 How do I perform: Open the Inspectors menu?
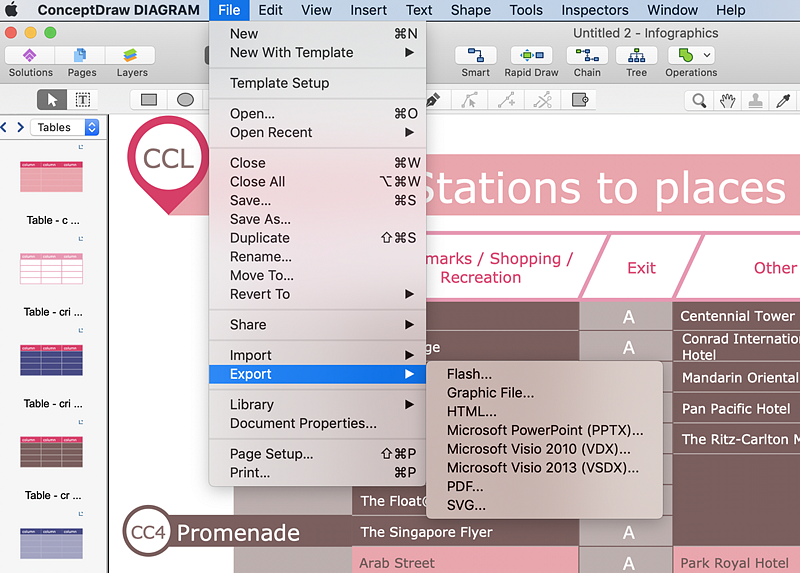(x=595, y=10)
